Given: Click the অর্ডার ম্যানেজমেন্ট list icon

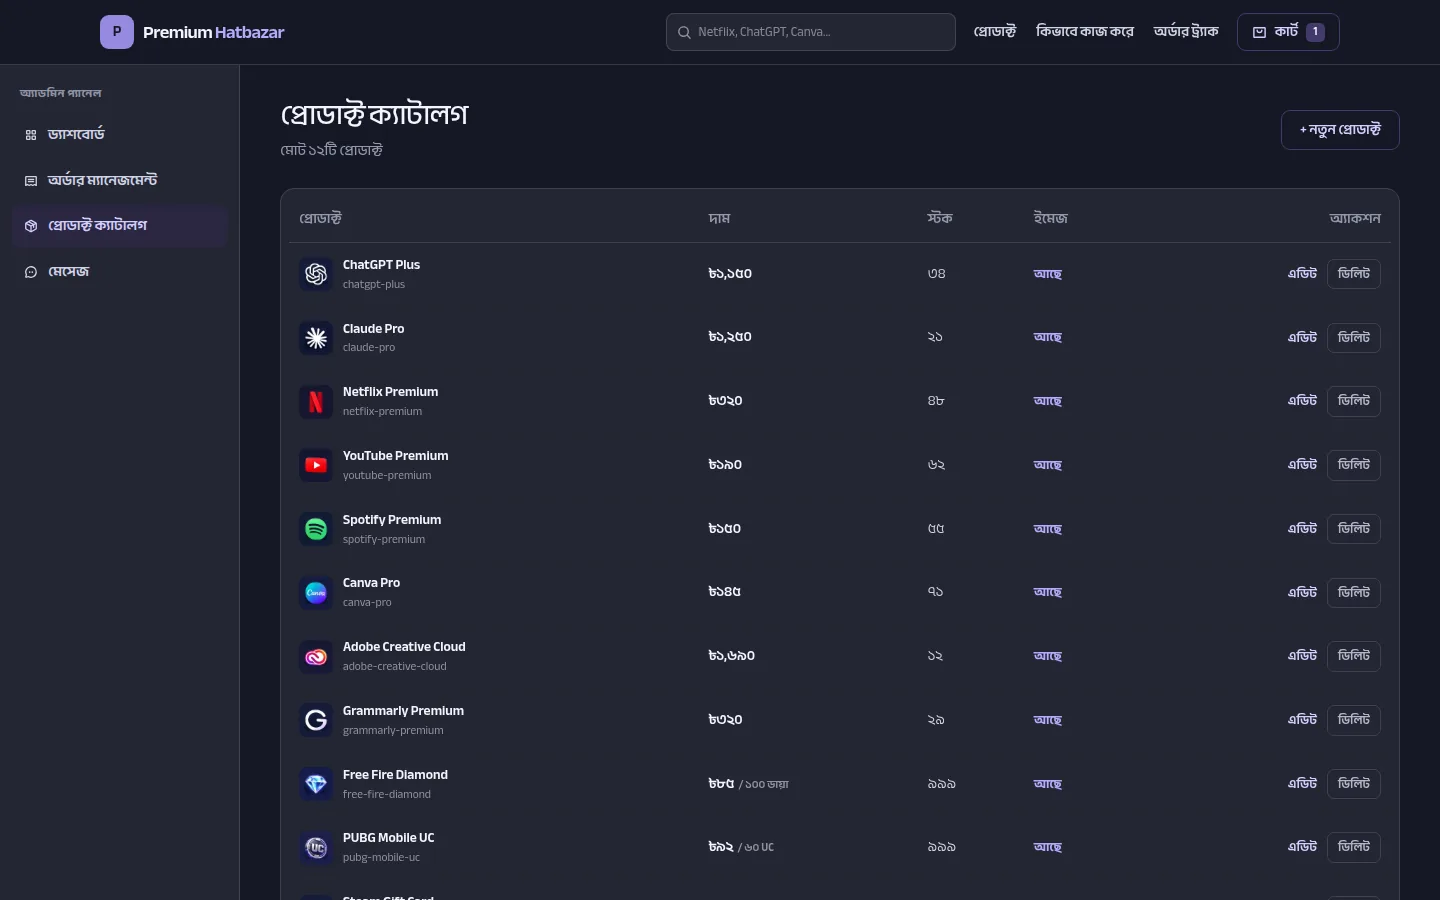Looking at the screenshot, I should (31, 181).
